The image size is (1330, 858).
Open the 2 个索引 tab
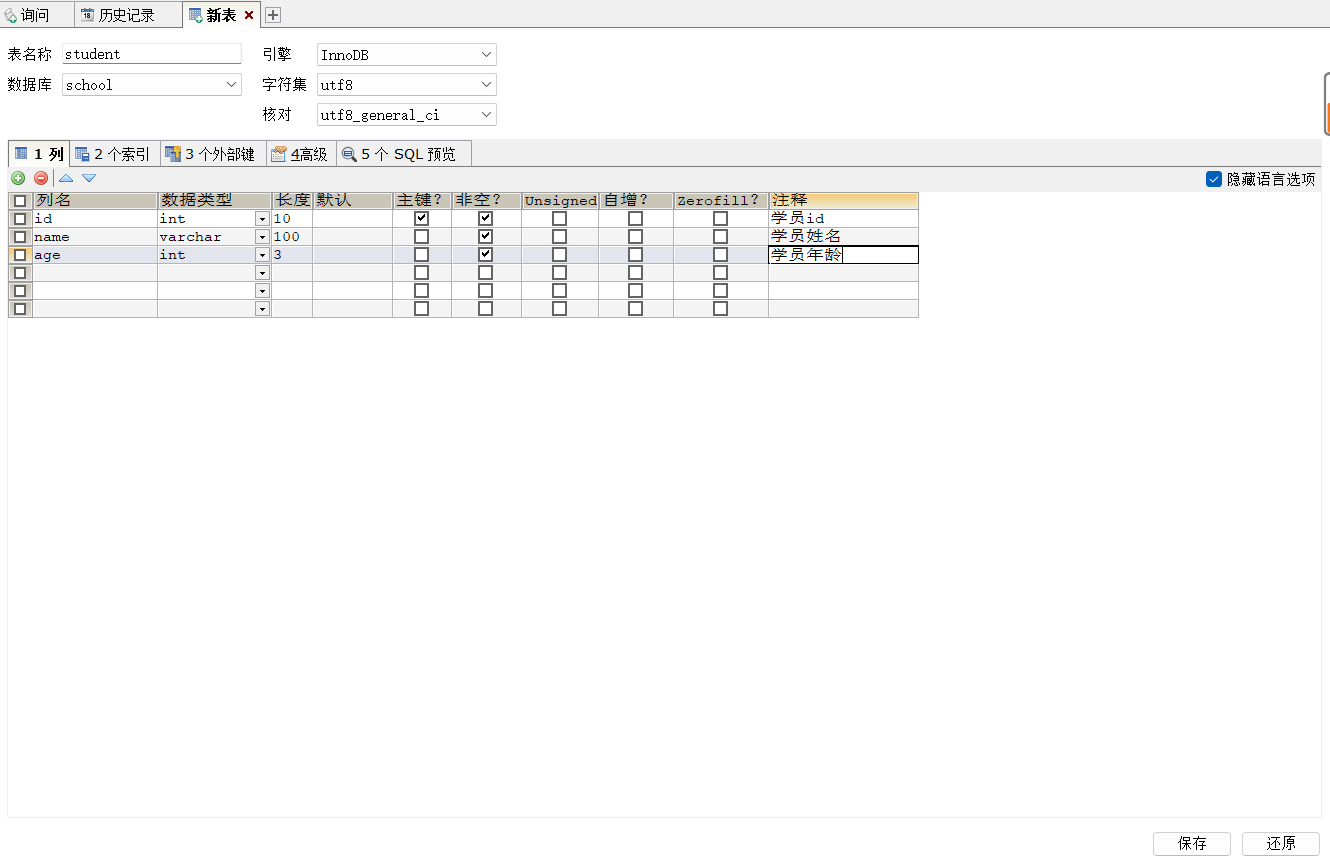(x=113, y=154)
